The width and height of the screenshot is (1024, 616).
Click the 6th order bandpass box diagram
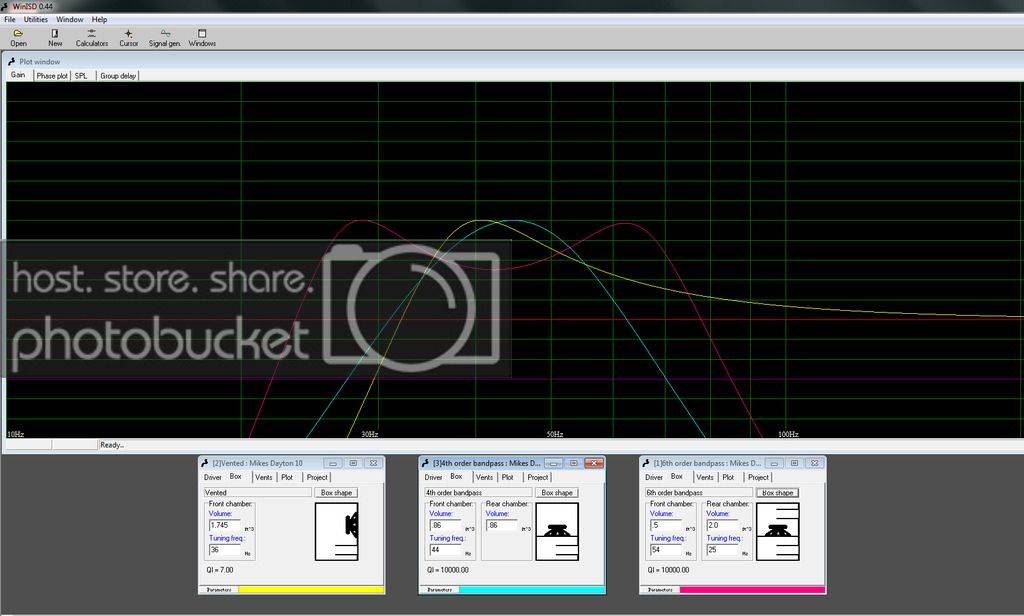point(778,531)
